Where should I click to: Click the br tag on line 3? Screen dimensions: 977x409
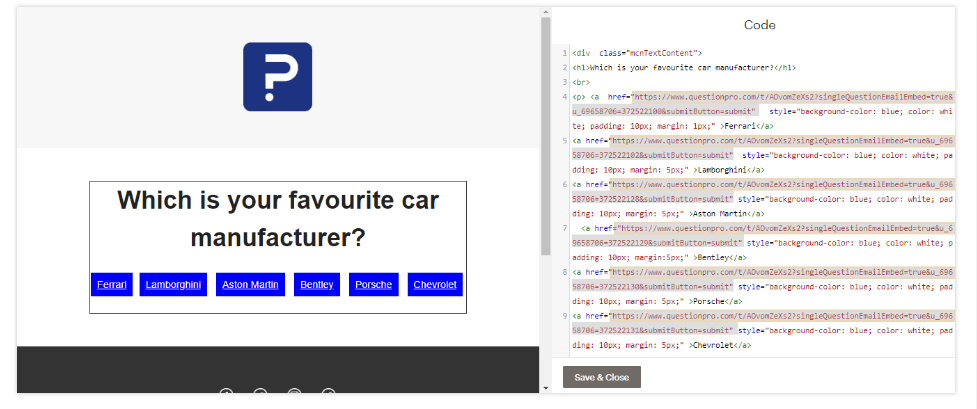[581, 82]
